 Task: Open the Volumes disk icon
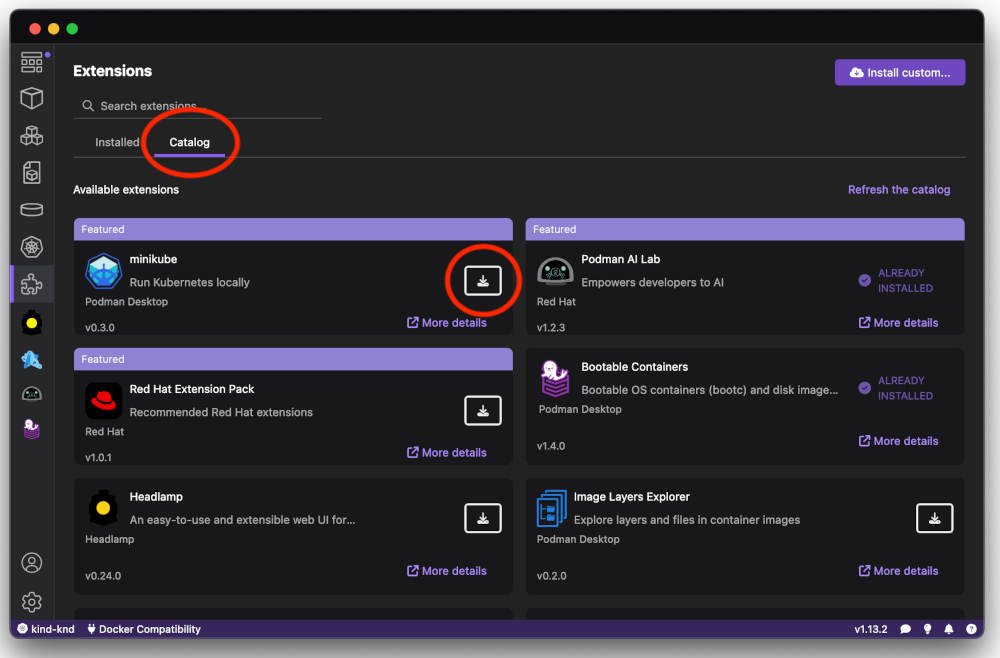pyautogui.click(x=32, y=209)
